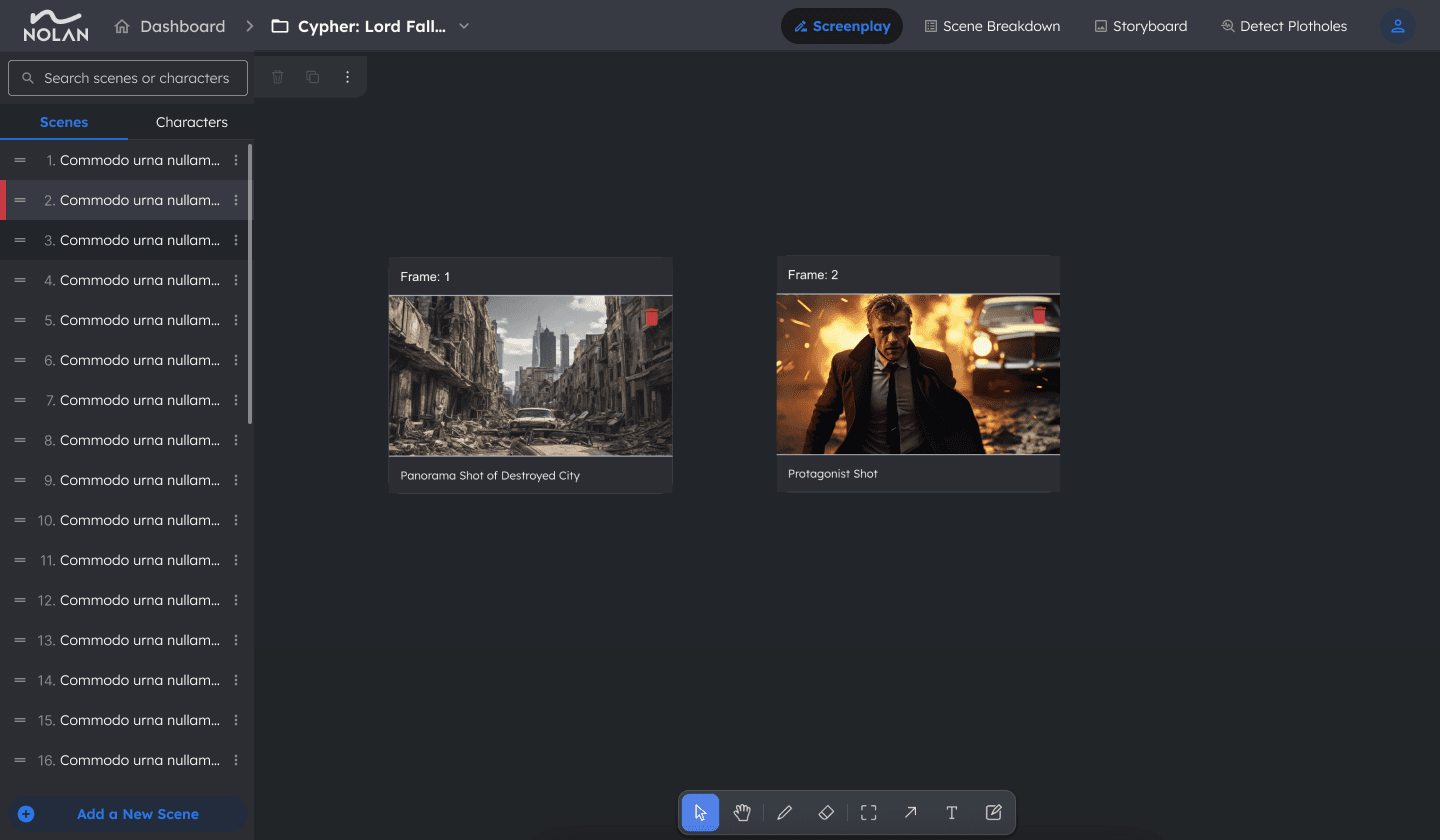This screenshot has height=840, width=1440.
Task: Open the top toolbar overflow menu
Action: [x=347, y=76]
